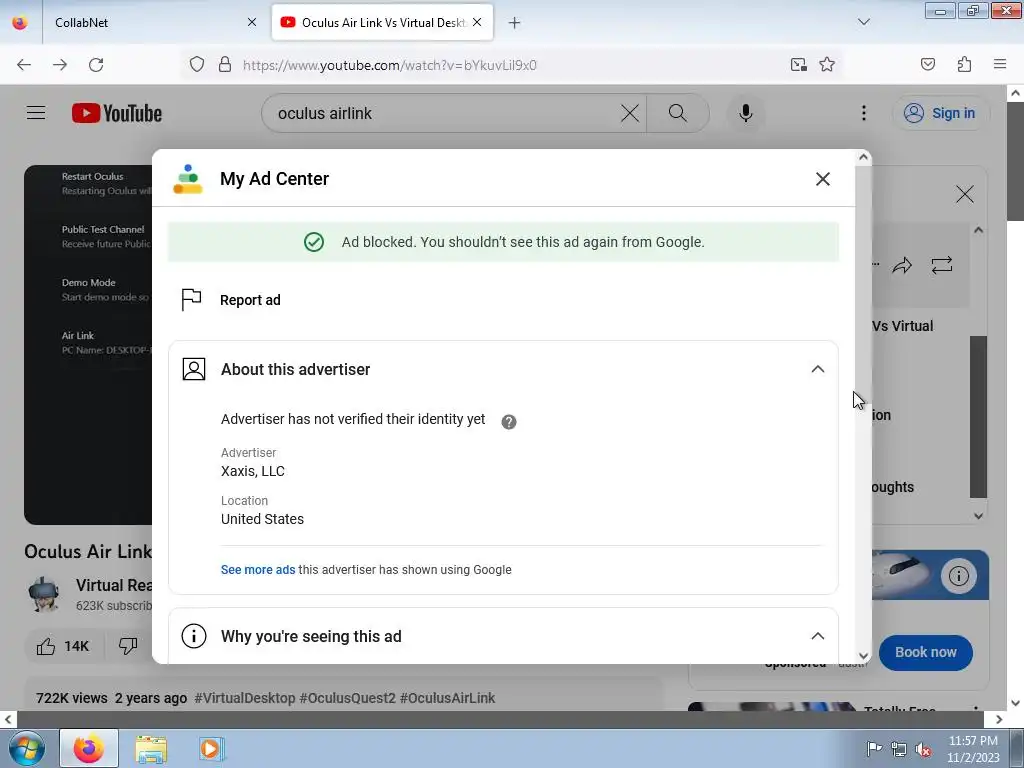Start voice search with the microphone
The height and width of the screenshot is (768, 1024).
[x=745, y=113]
